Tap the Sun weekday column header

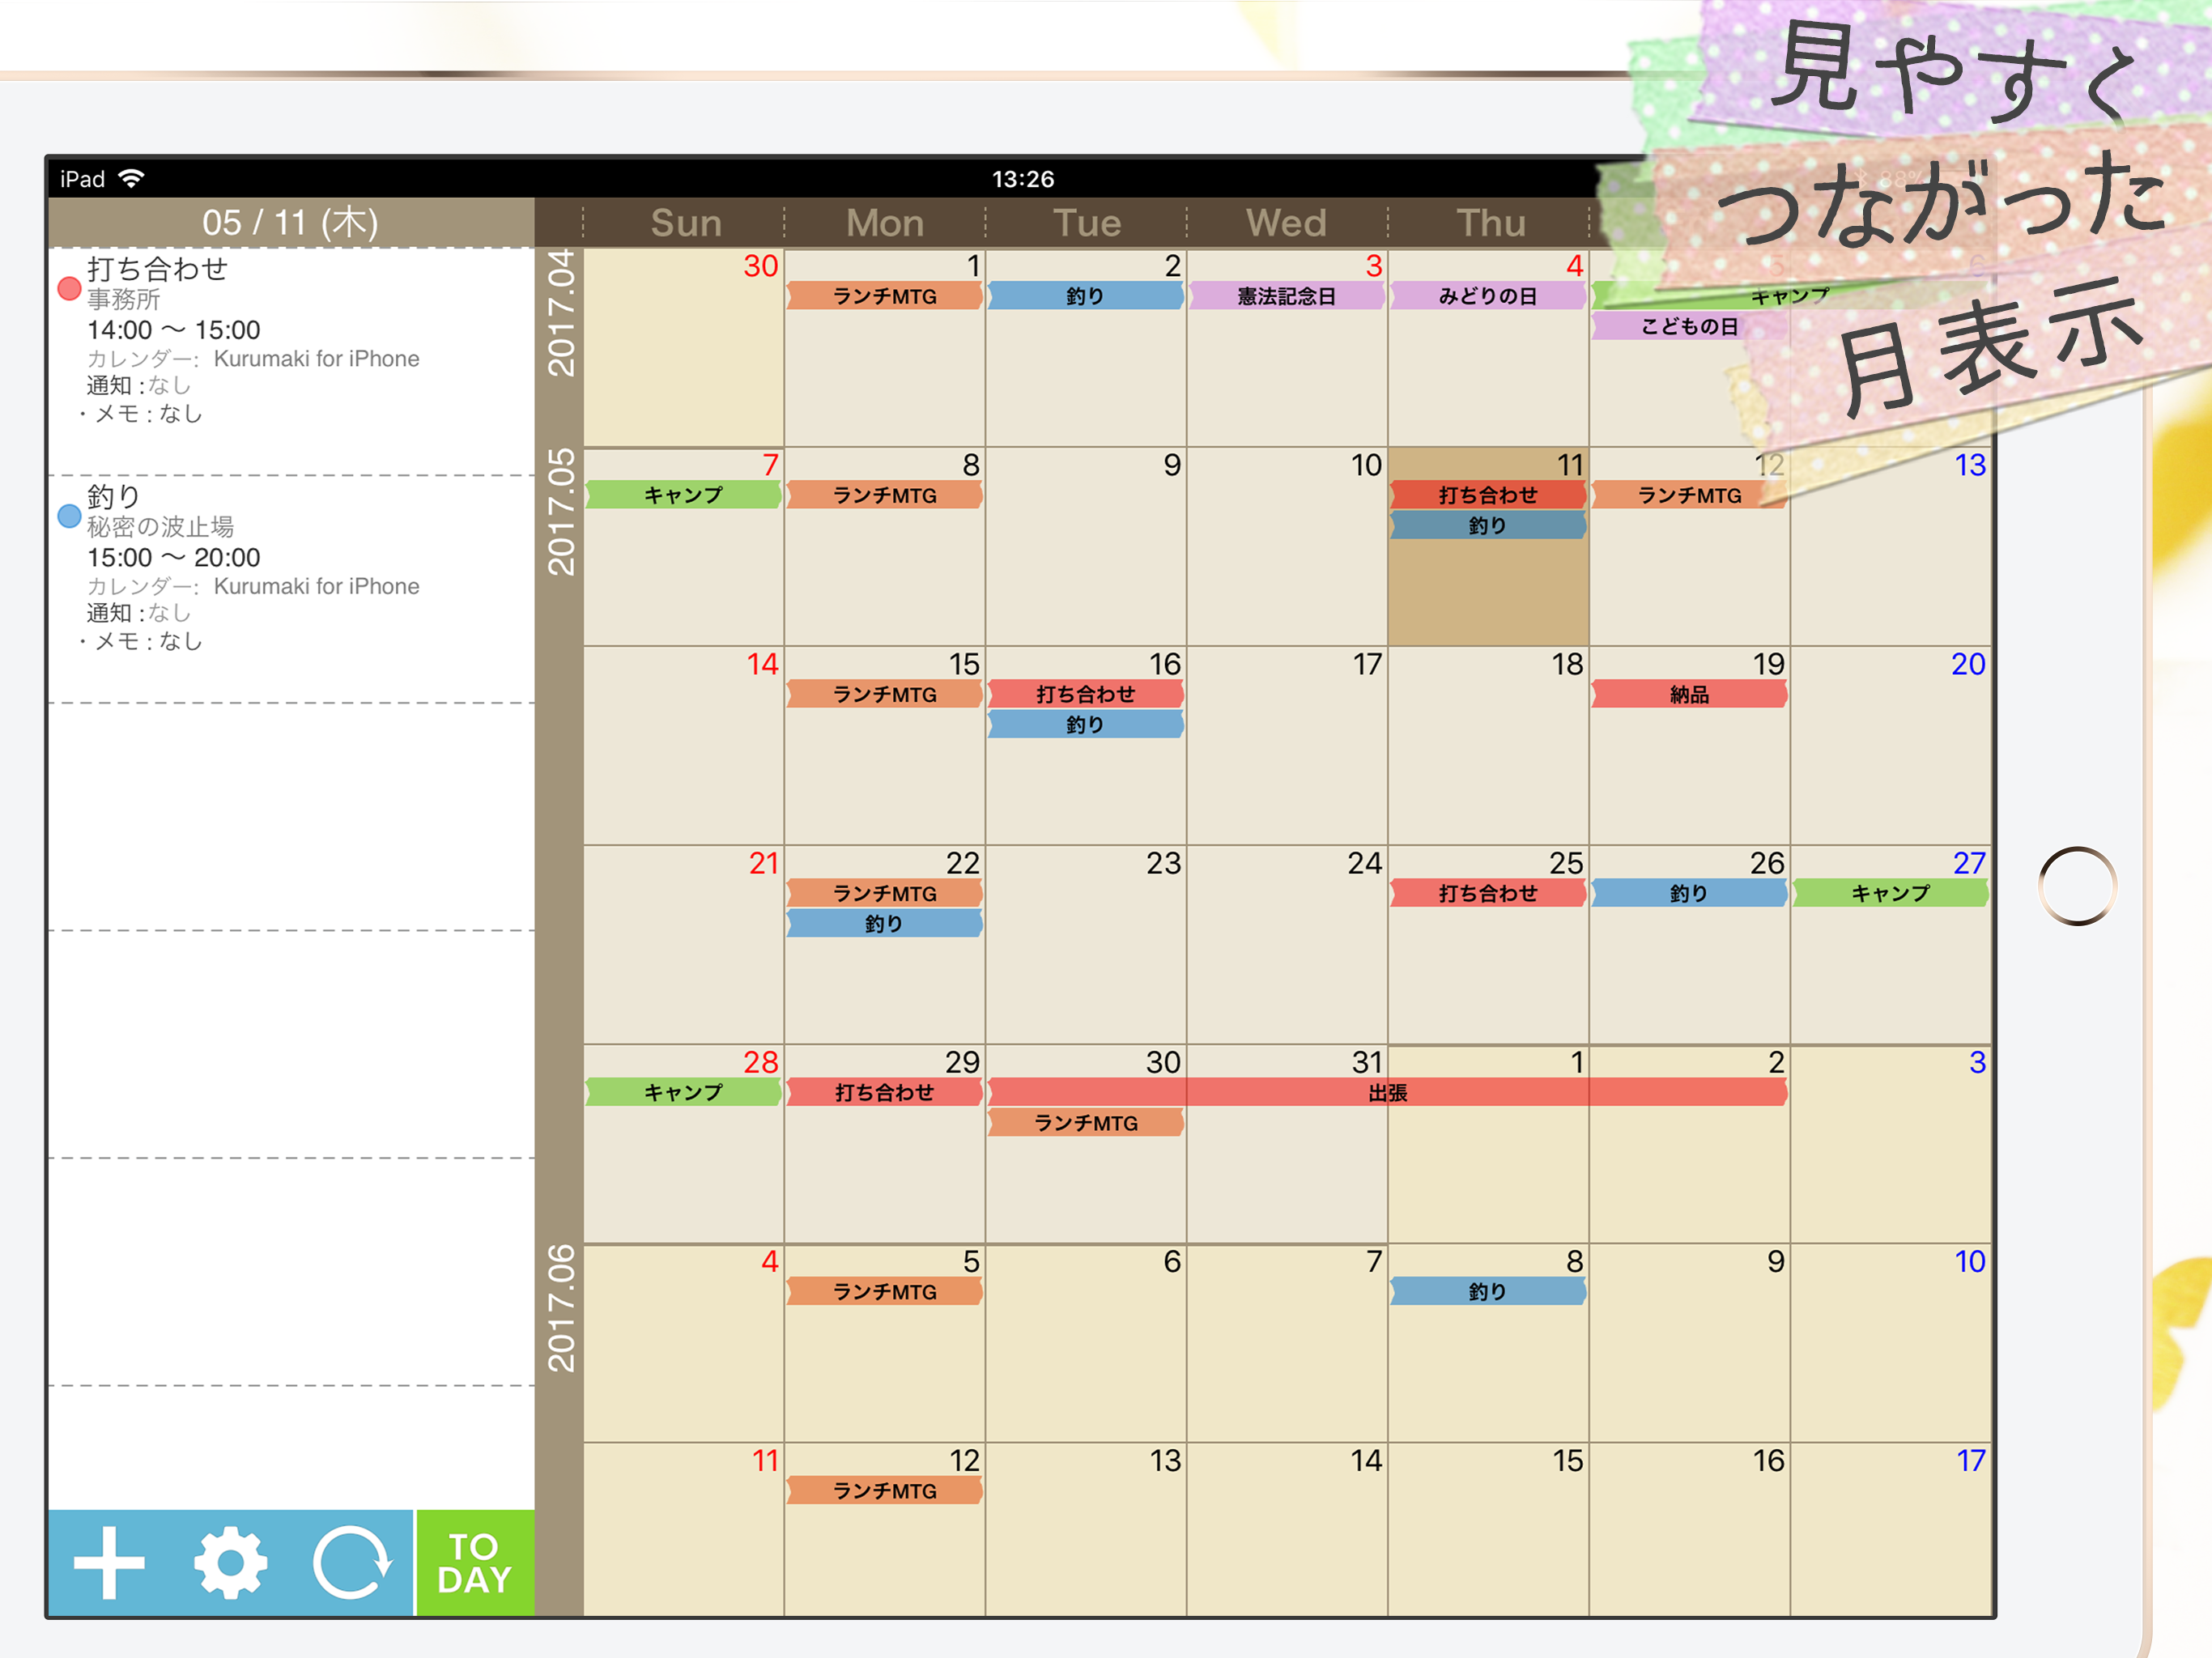pos(685,223)
